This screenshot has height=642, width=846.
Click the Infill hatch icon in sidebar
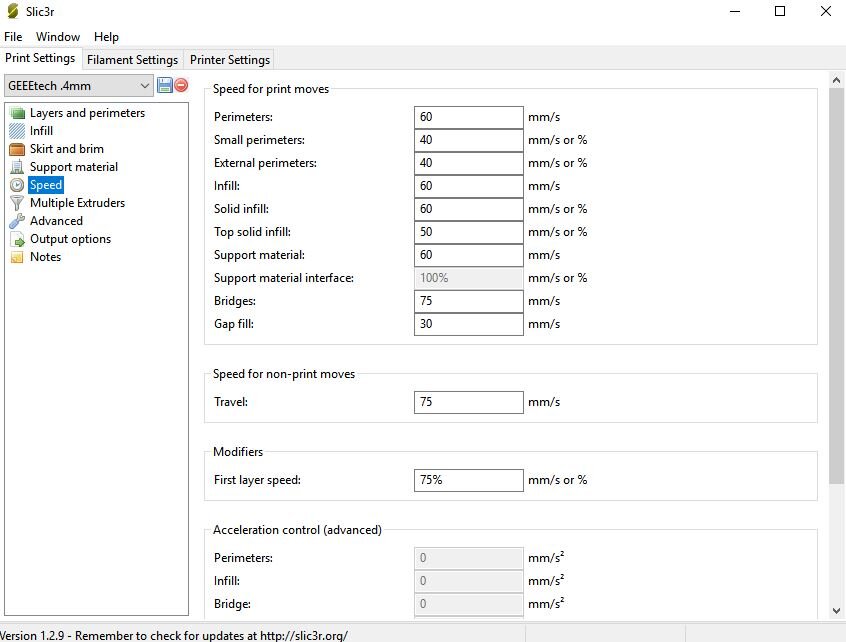(x=17, y=131)
